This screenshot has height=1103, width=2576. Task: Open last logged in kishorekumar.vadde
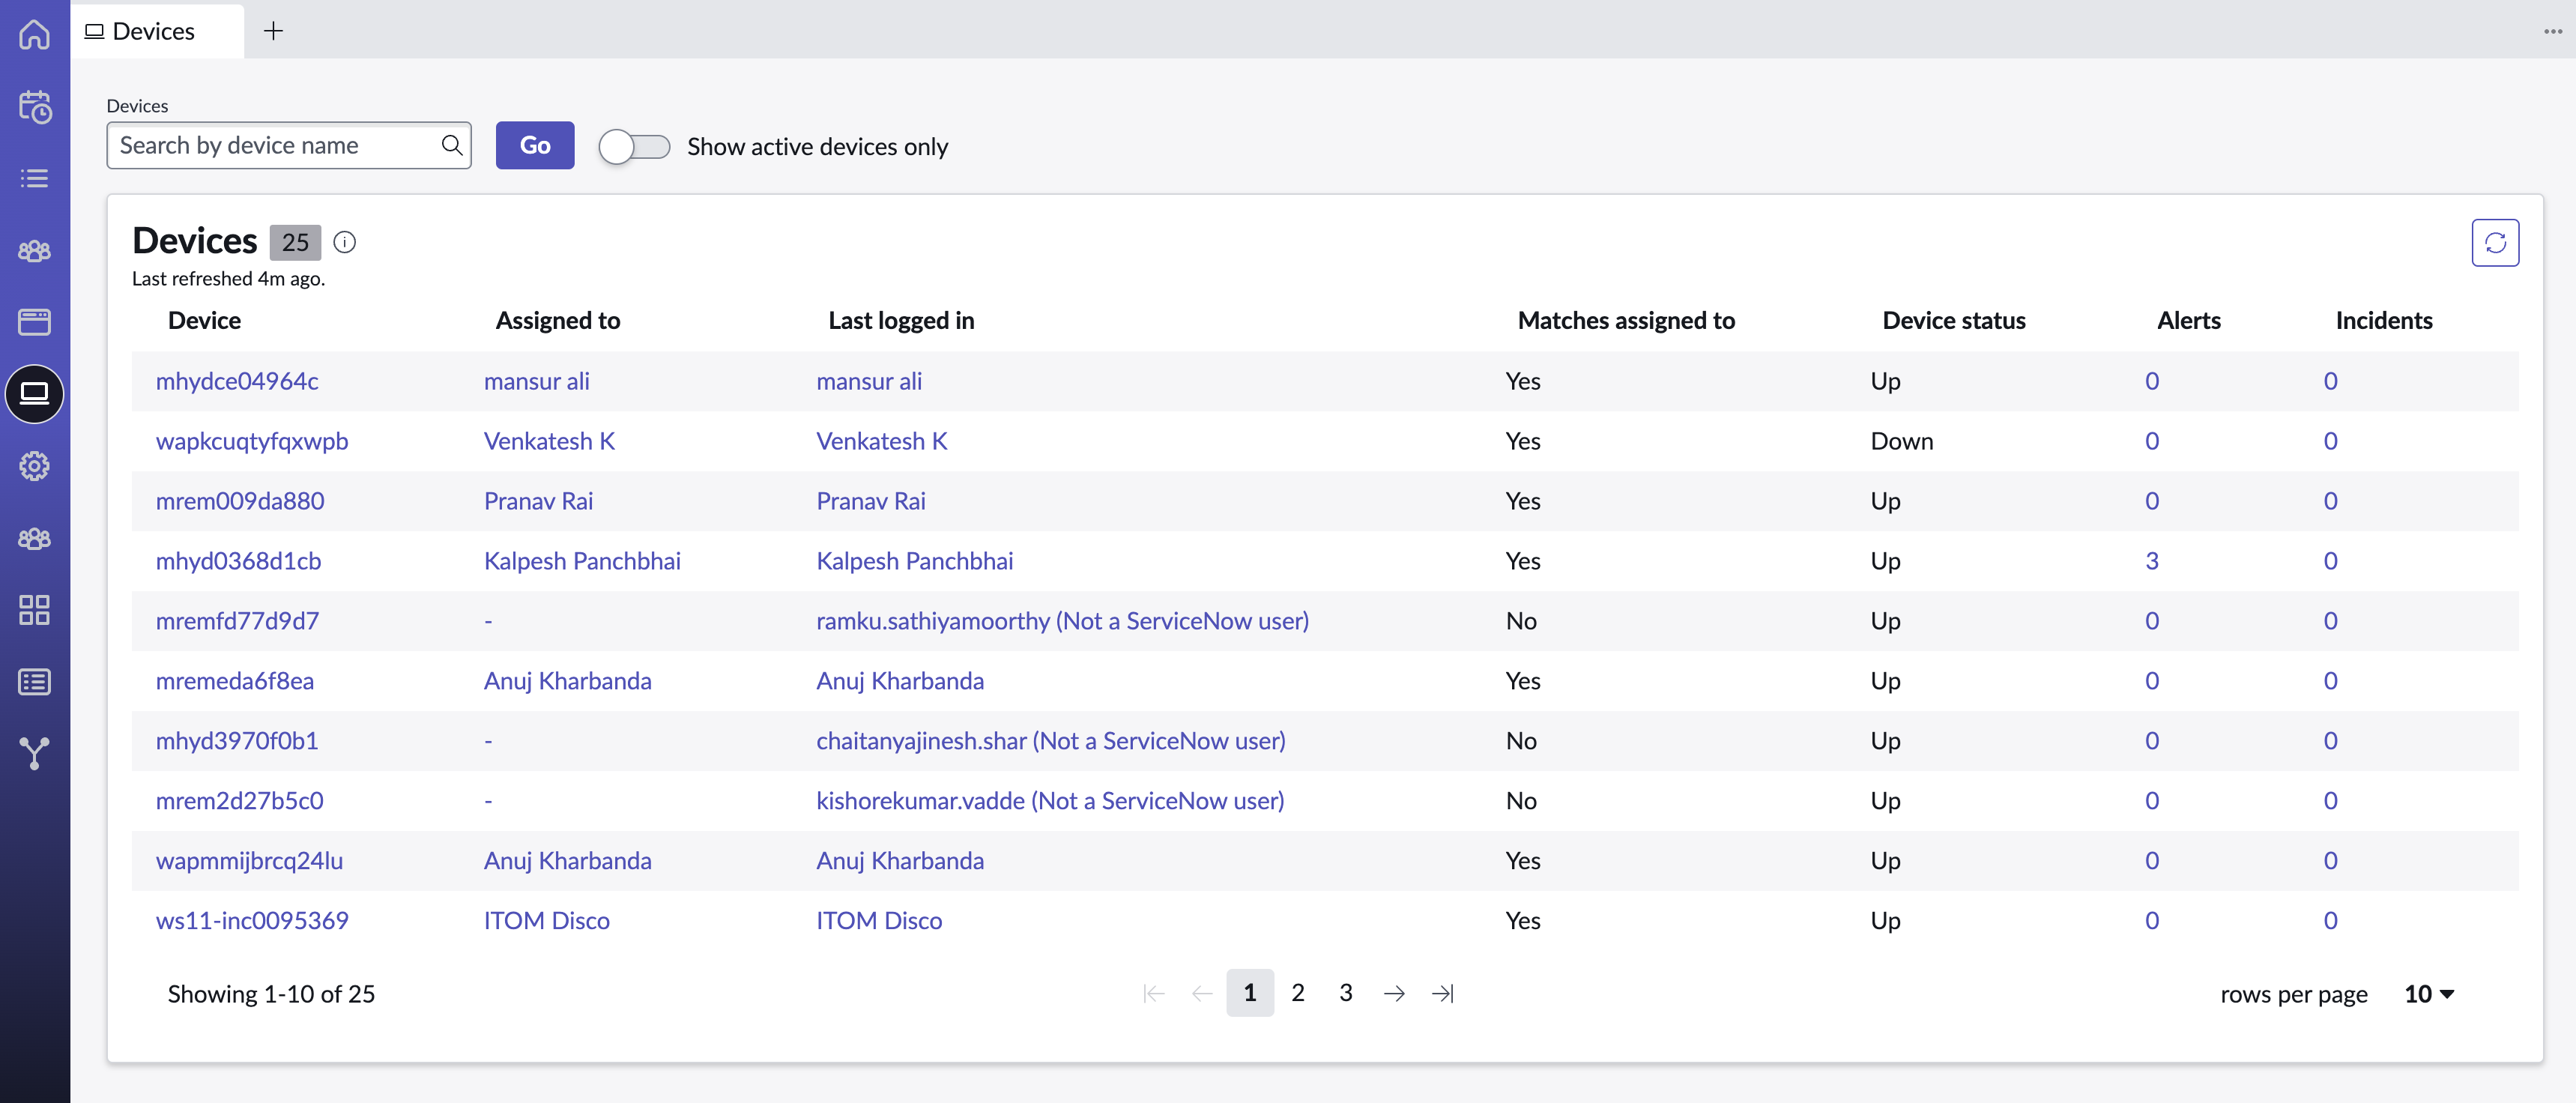click(1050, 801)
